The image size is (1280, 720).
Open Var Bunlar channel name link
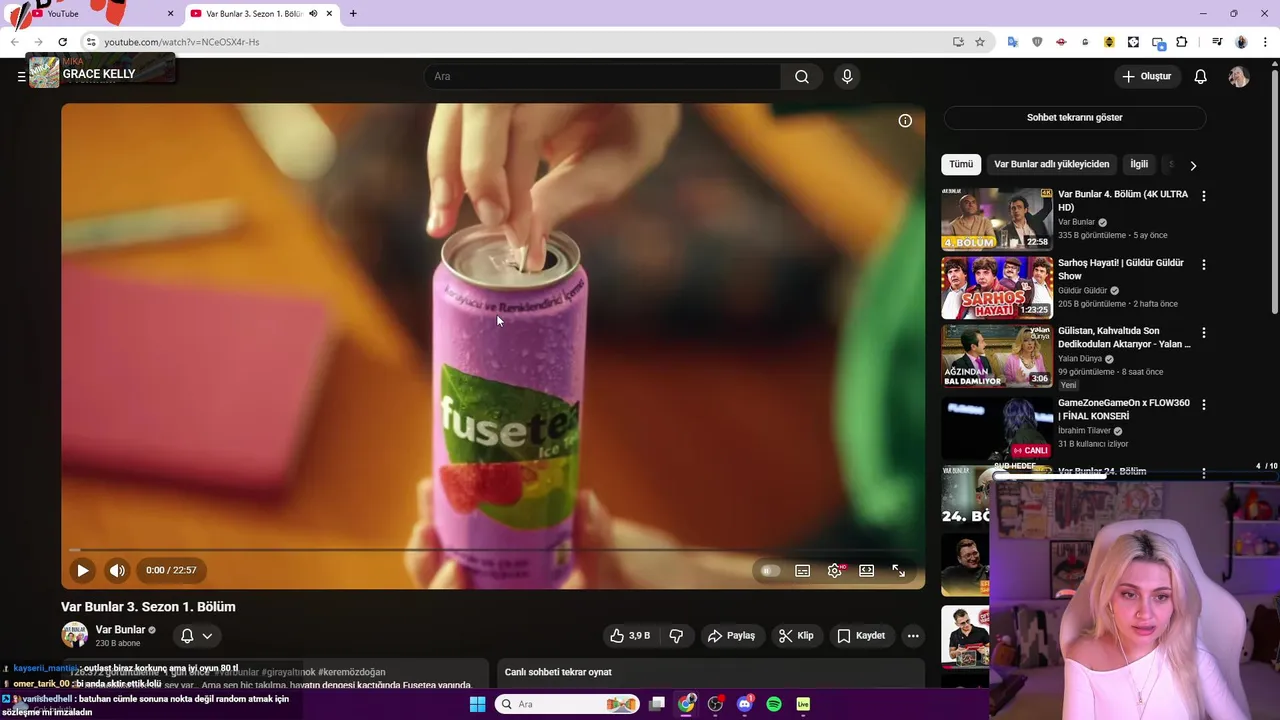click(x=120, y=630)
